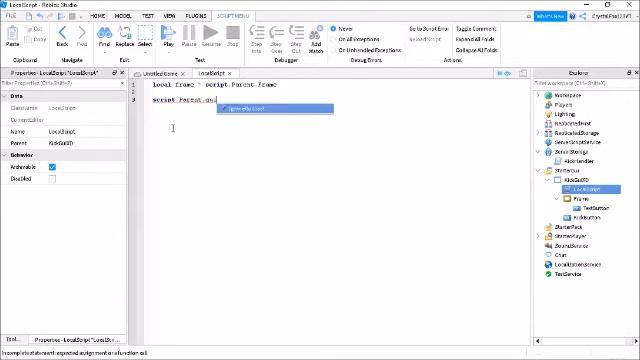Navigate forward with the Fwd arrow icon
The image size is (640, 360).
coord(82,33)
